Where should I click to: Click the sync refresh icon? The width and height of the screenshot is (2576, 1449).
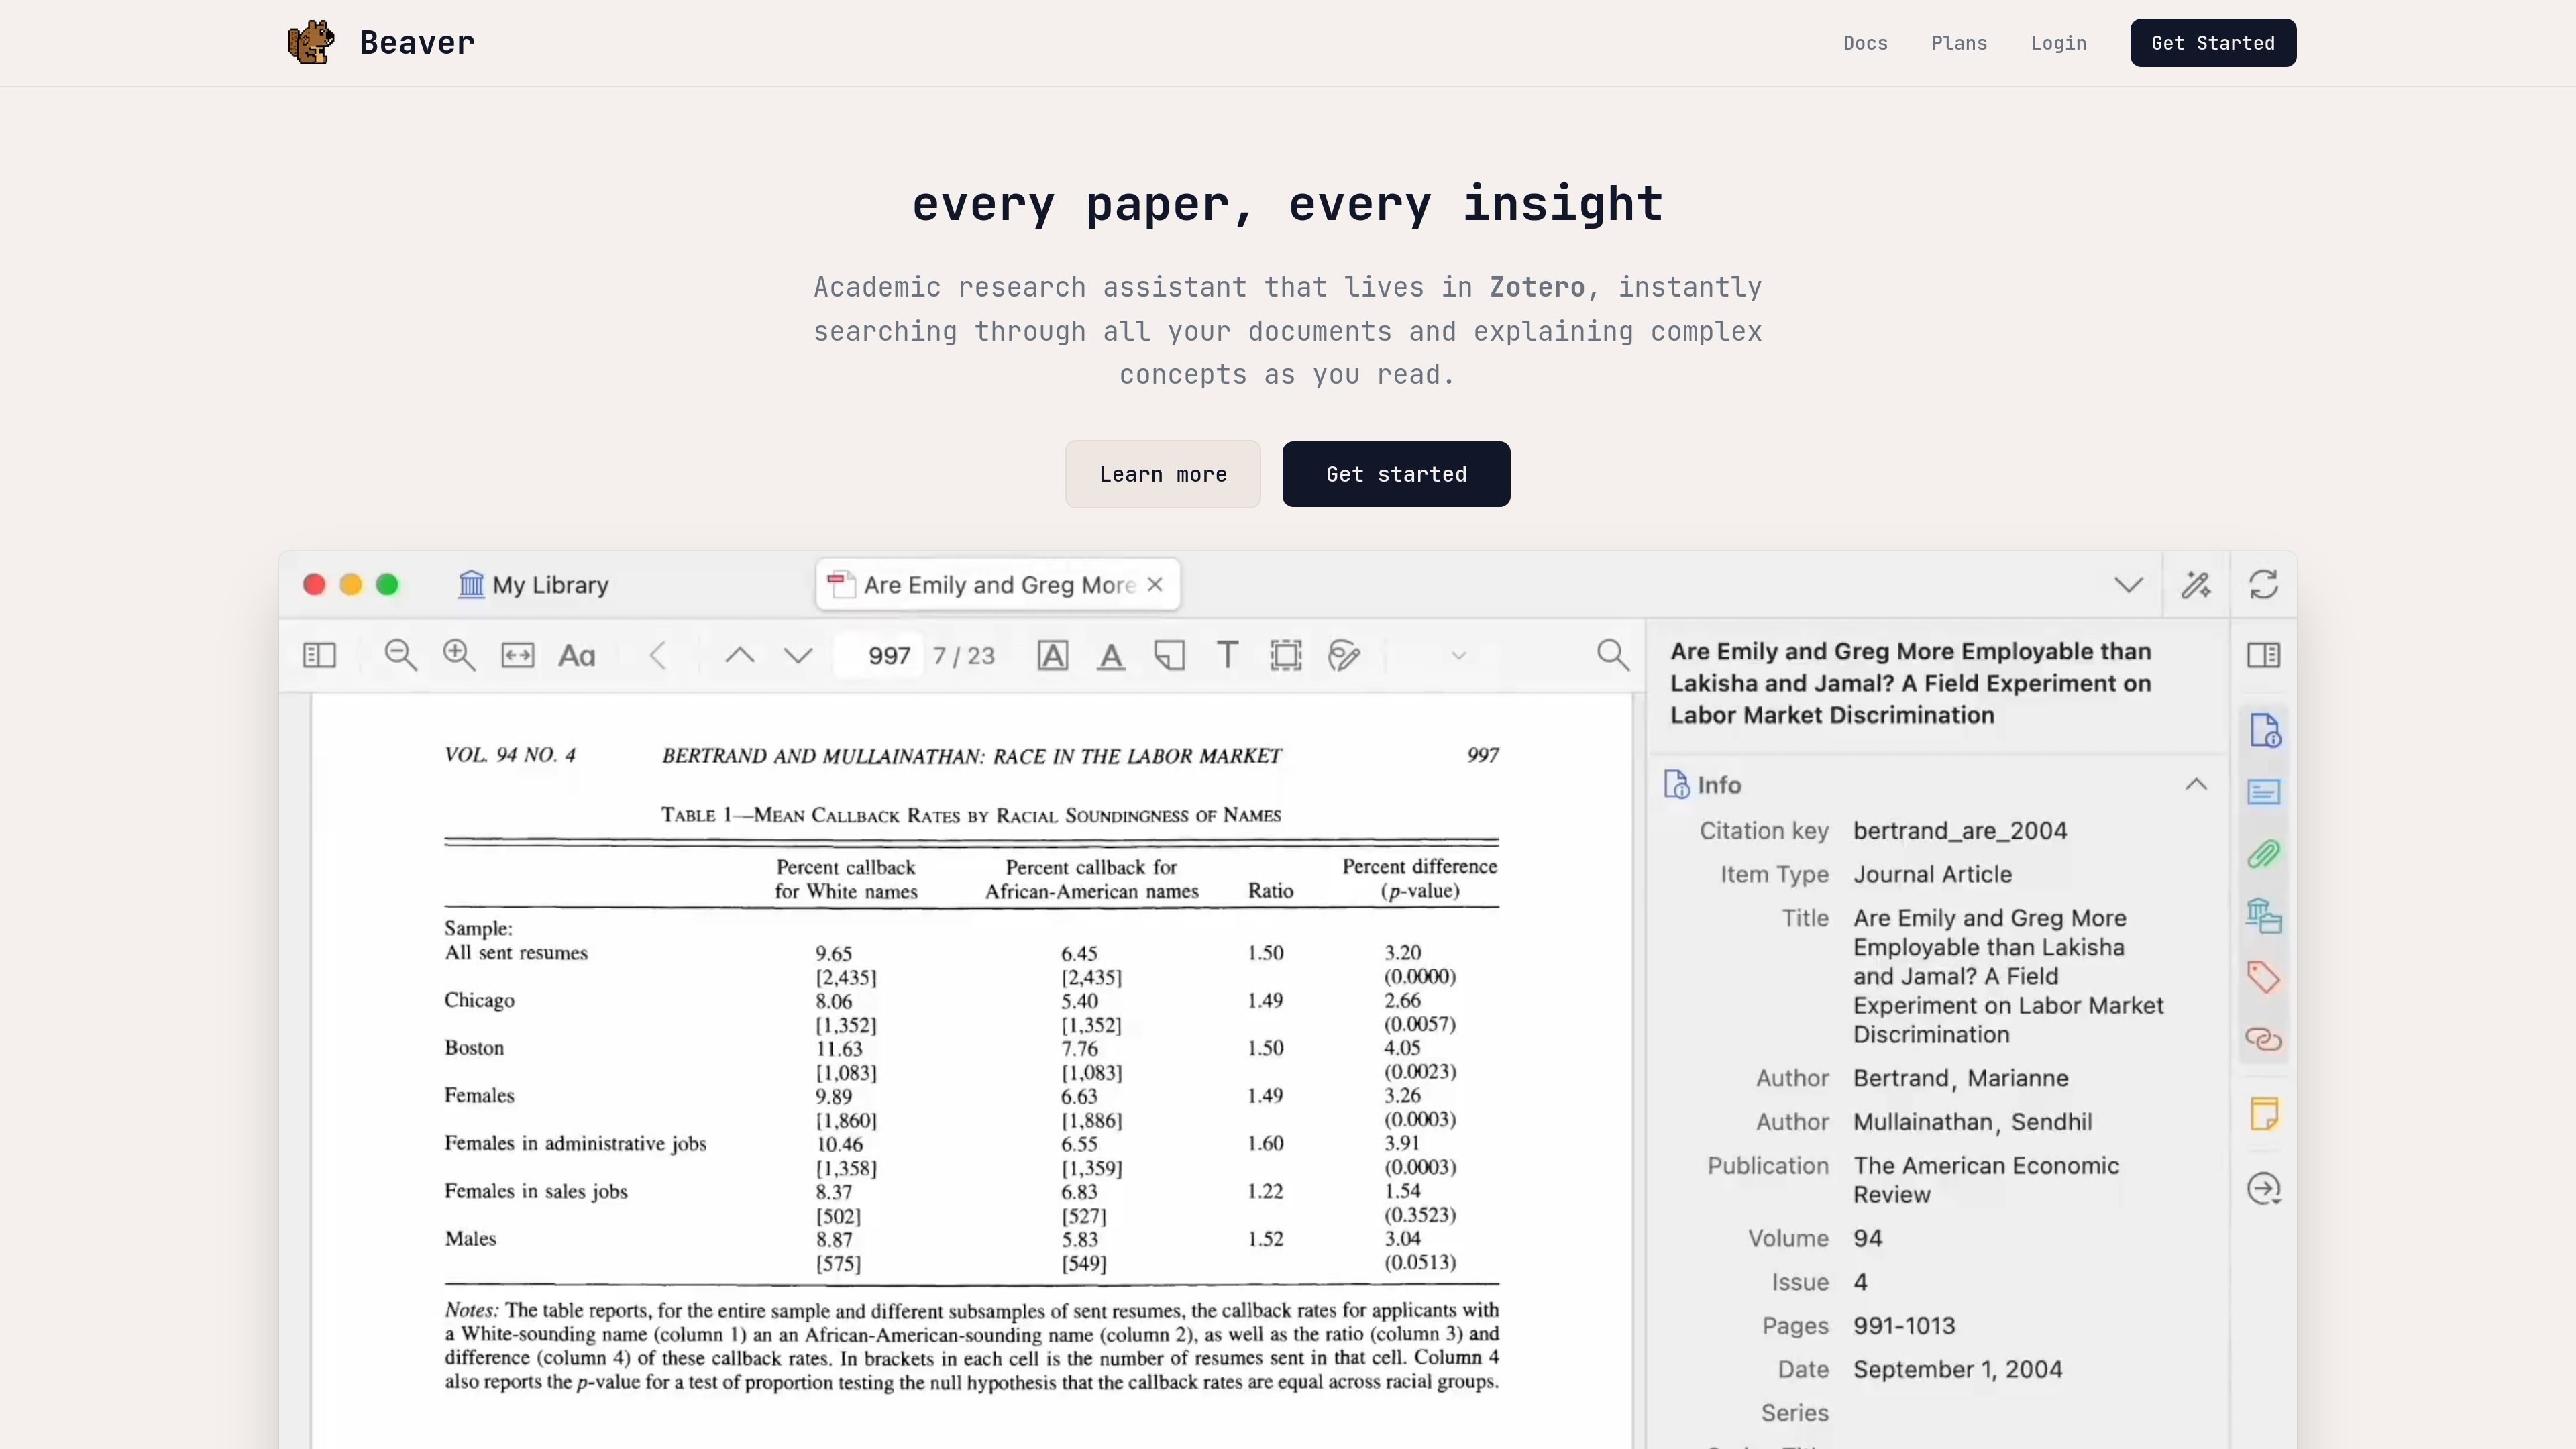pyautogui.click(x=2264, y=585)
